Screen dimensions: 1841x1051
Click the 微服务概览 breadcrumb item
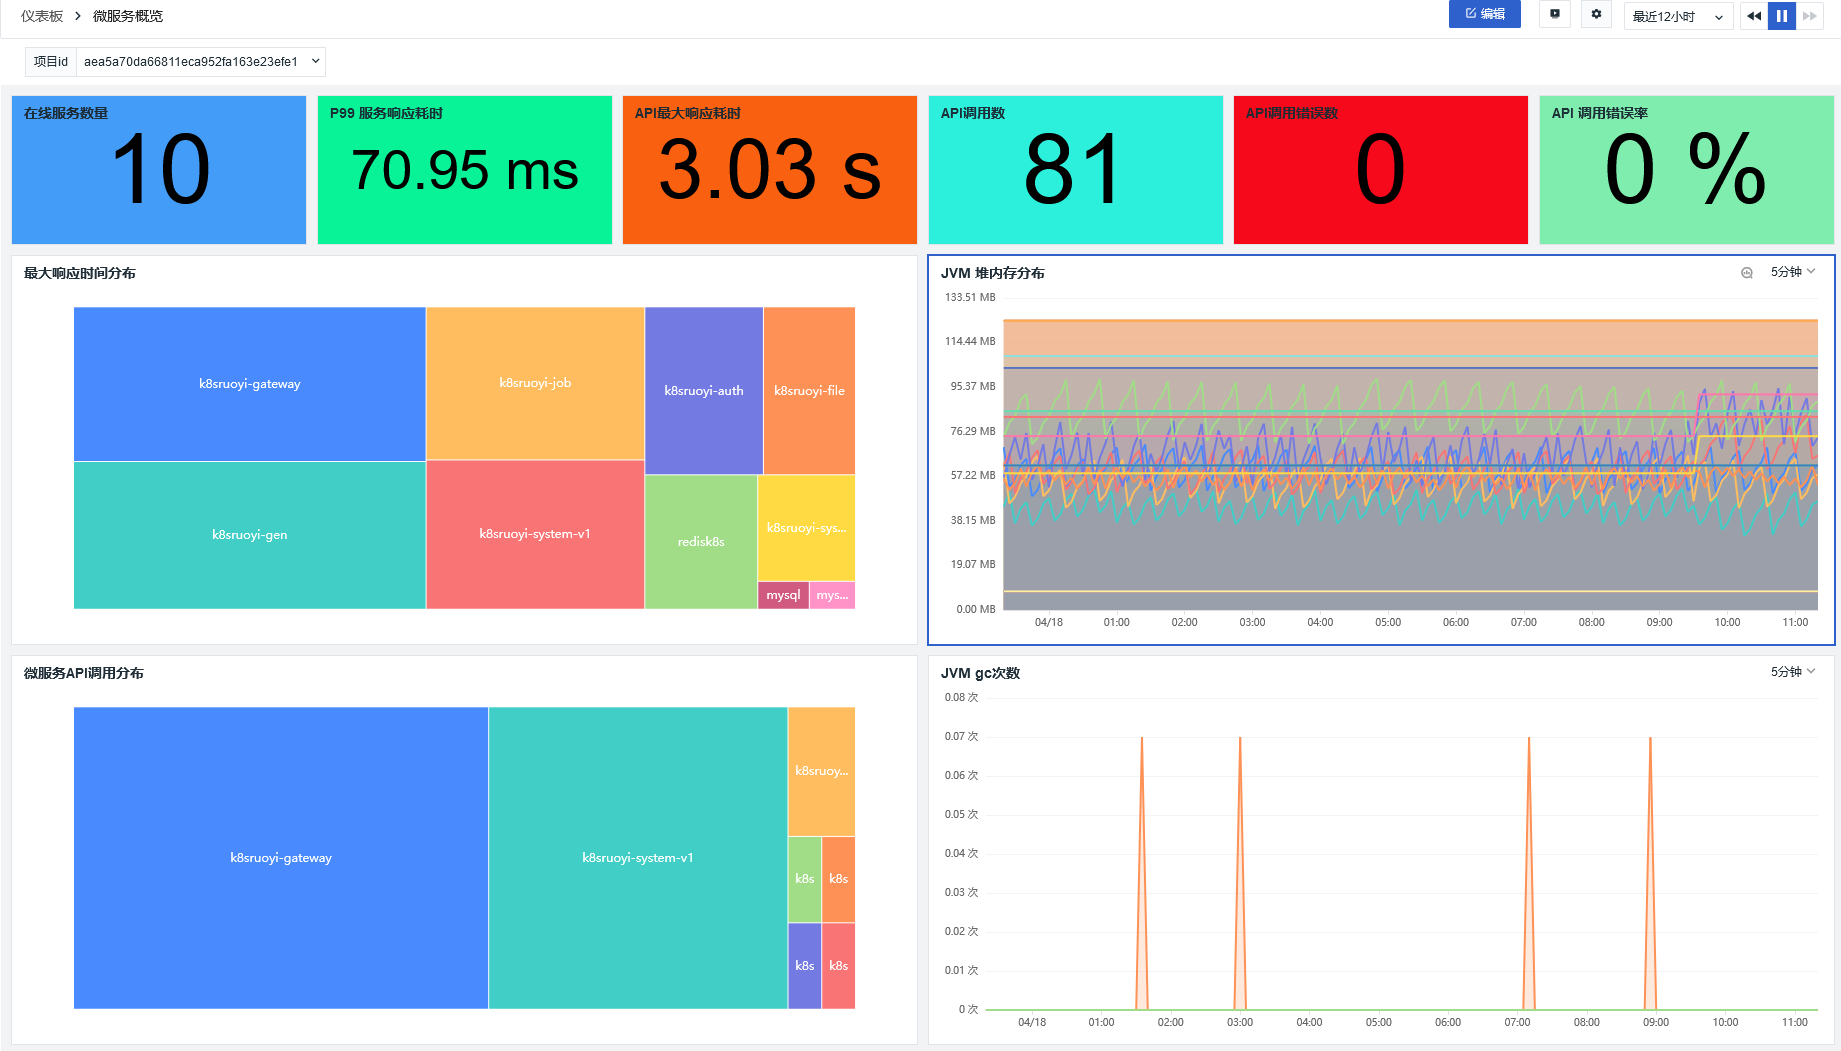[128, 16]
